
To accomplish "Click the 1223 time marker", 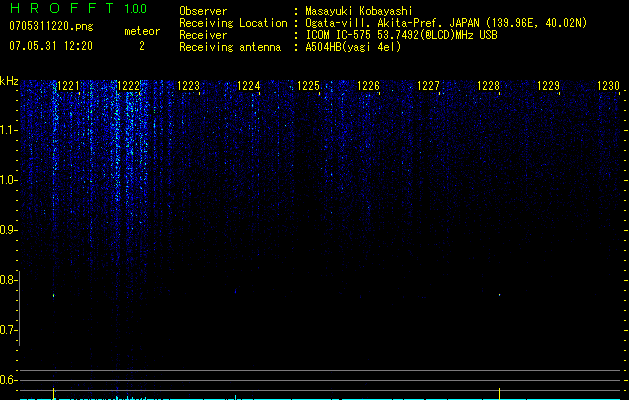I will [189, 86].
